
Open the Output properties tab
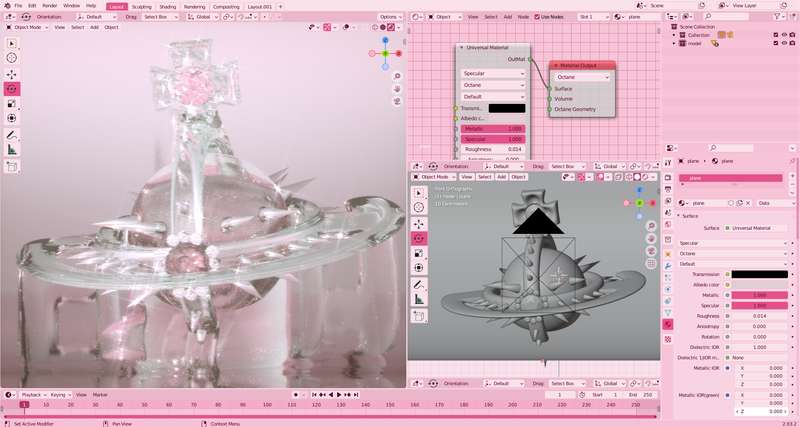[668, 189]
